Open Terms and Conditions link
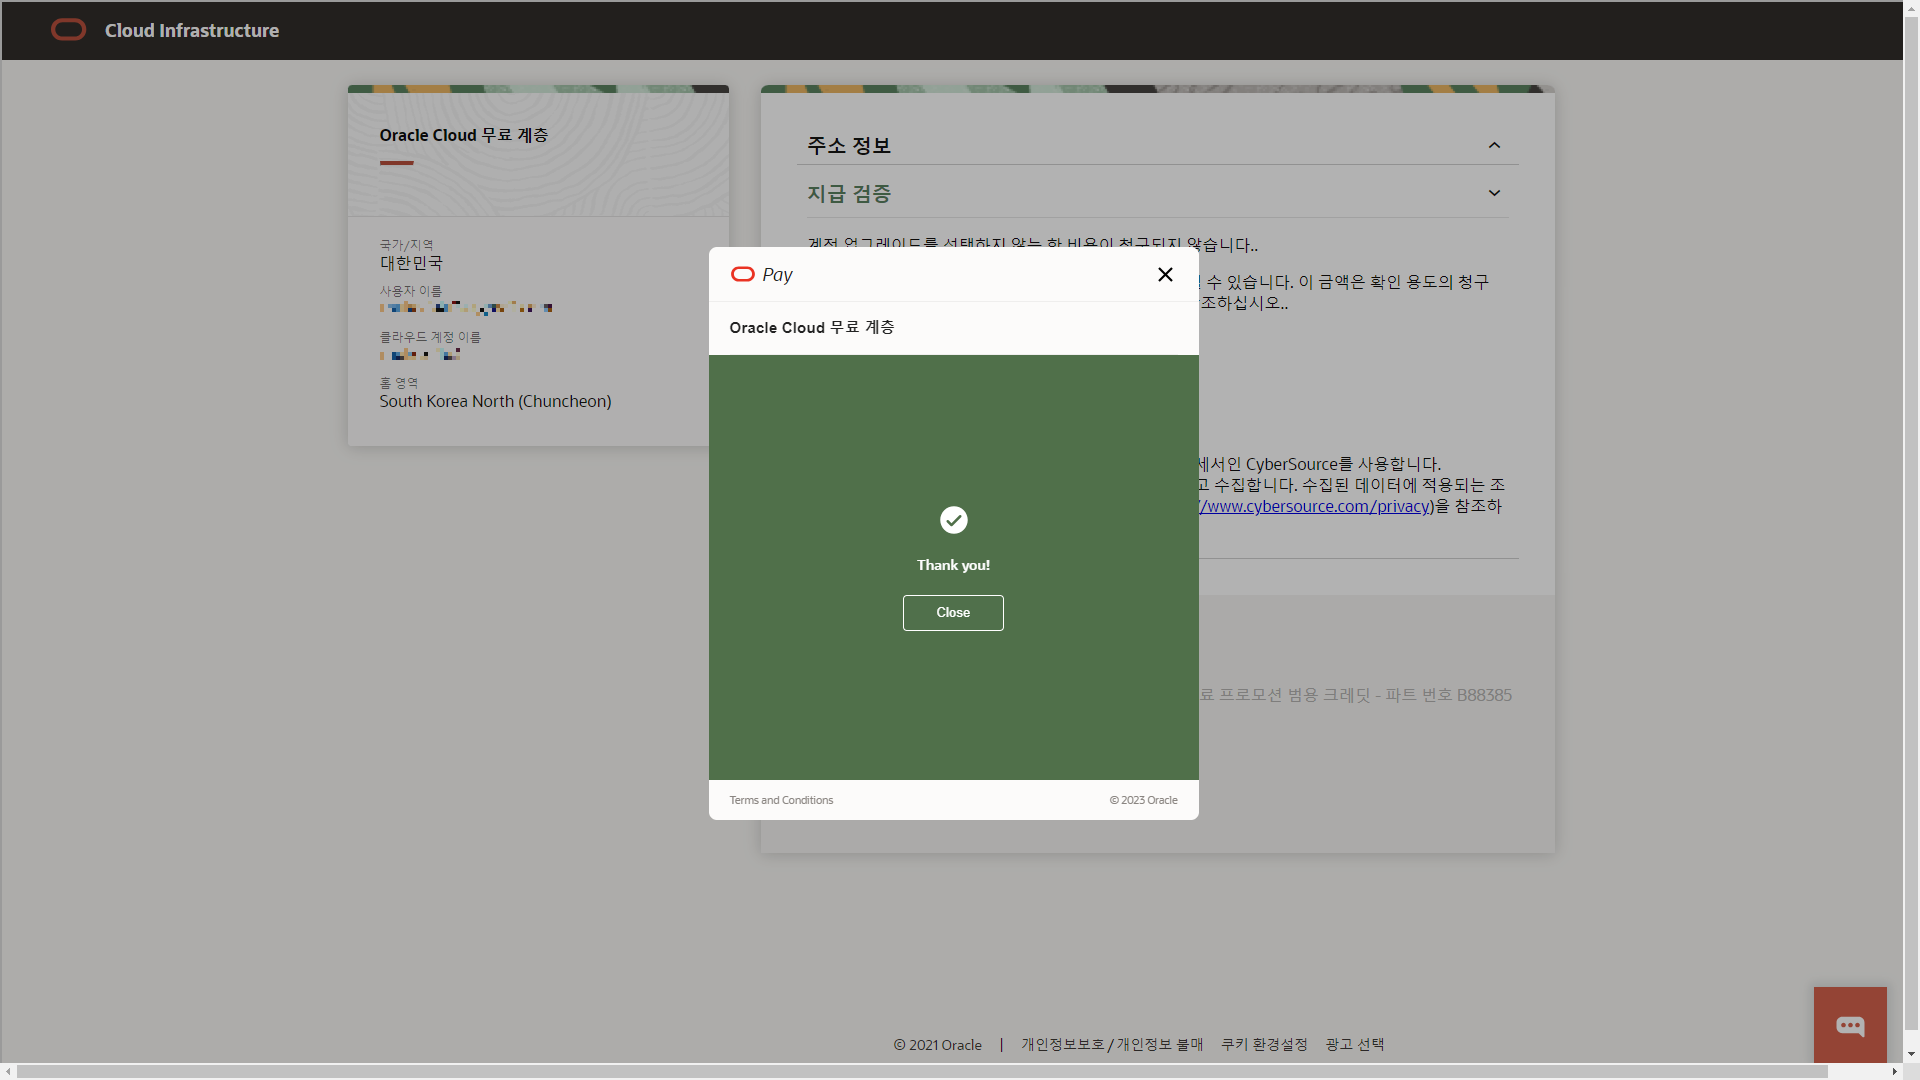 click(x=781, y=800)
